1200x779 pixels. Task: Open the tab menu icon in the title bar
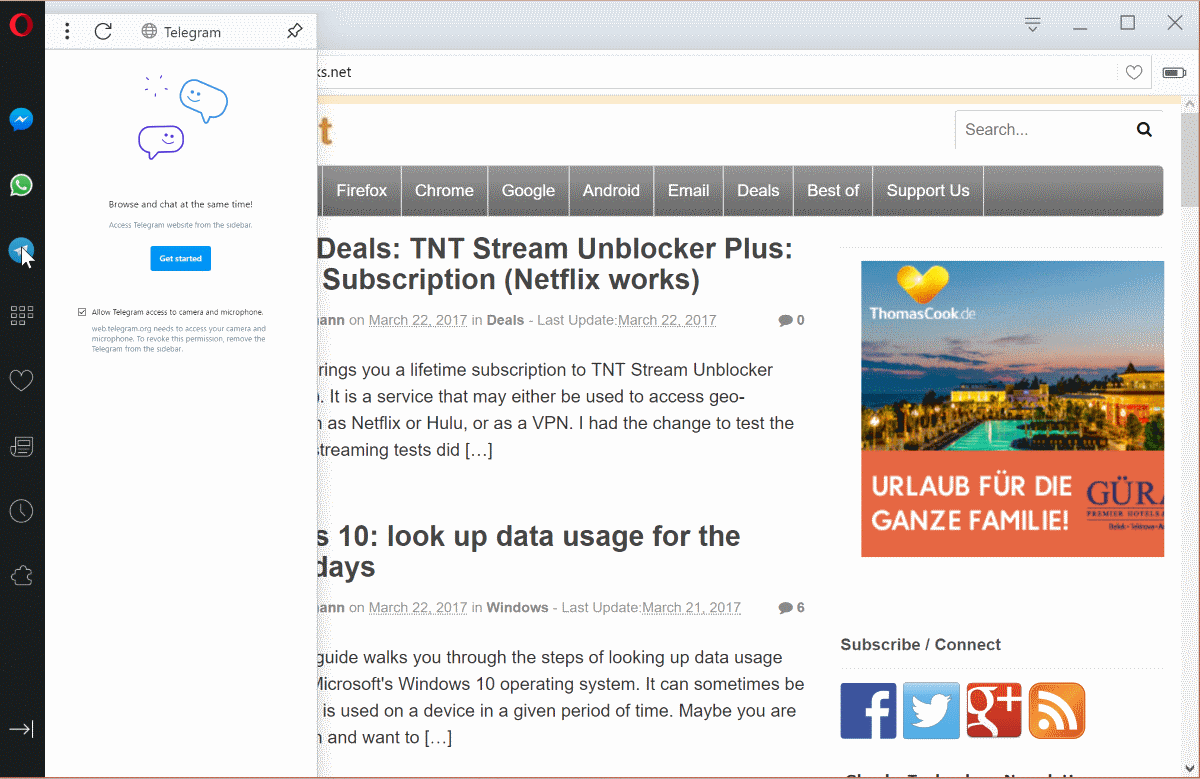(1033, 24)
